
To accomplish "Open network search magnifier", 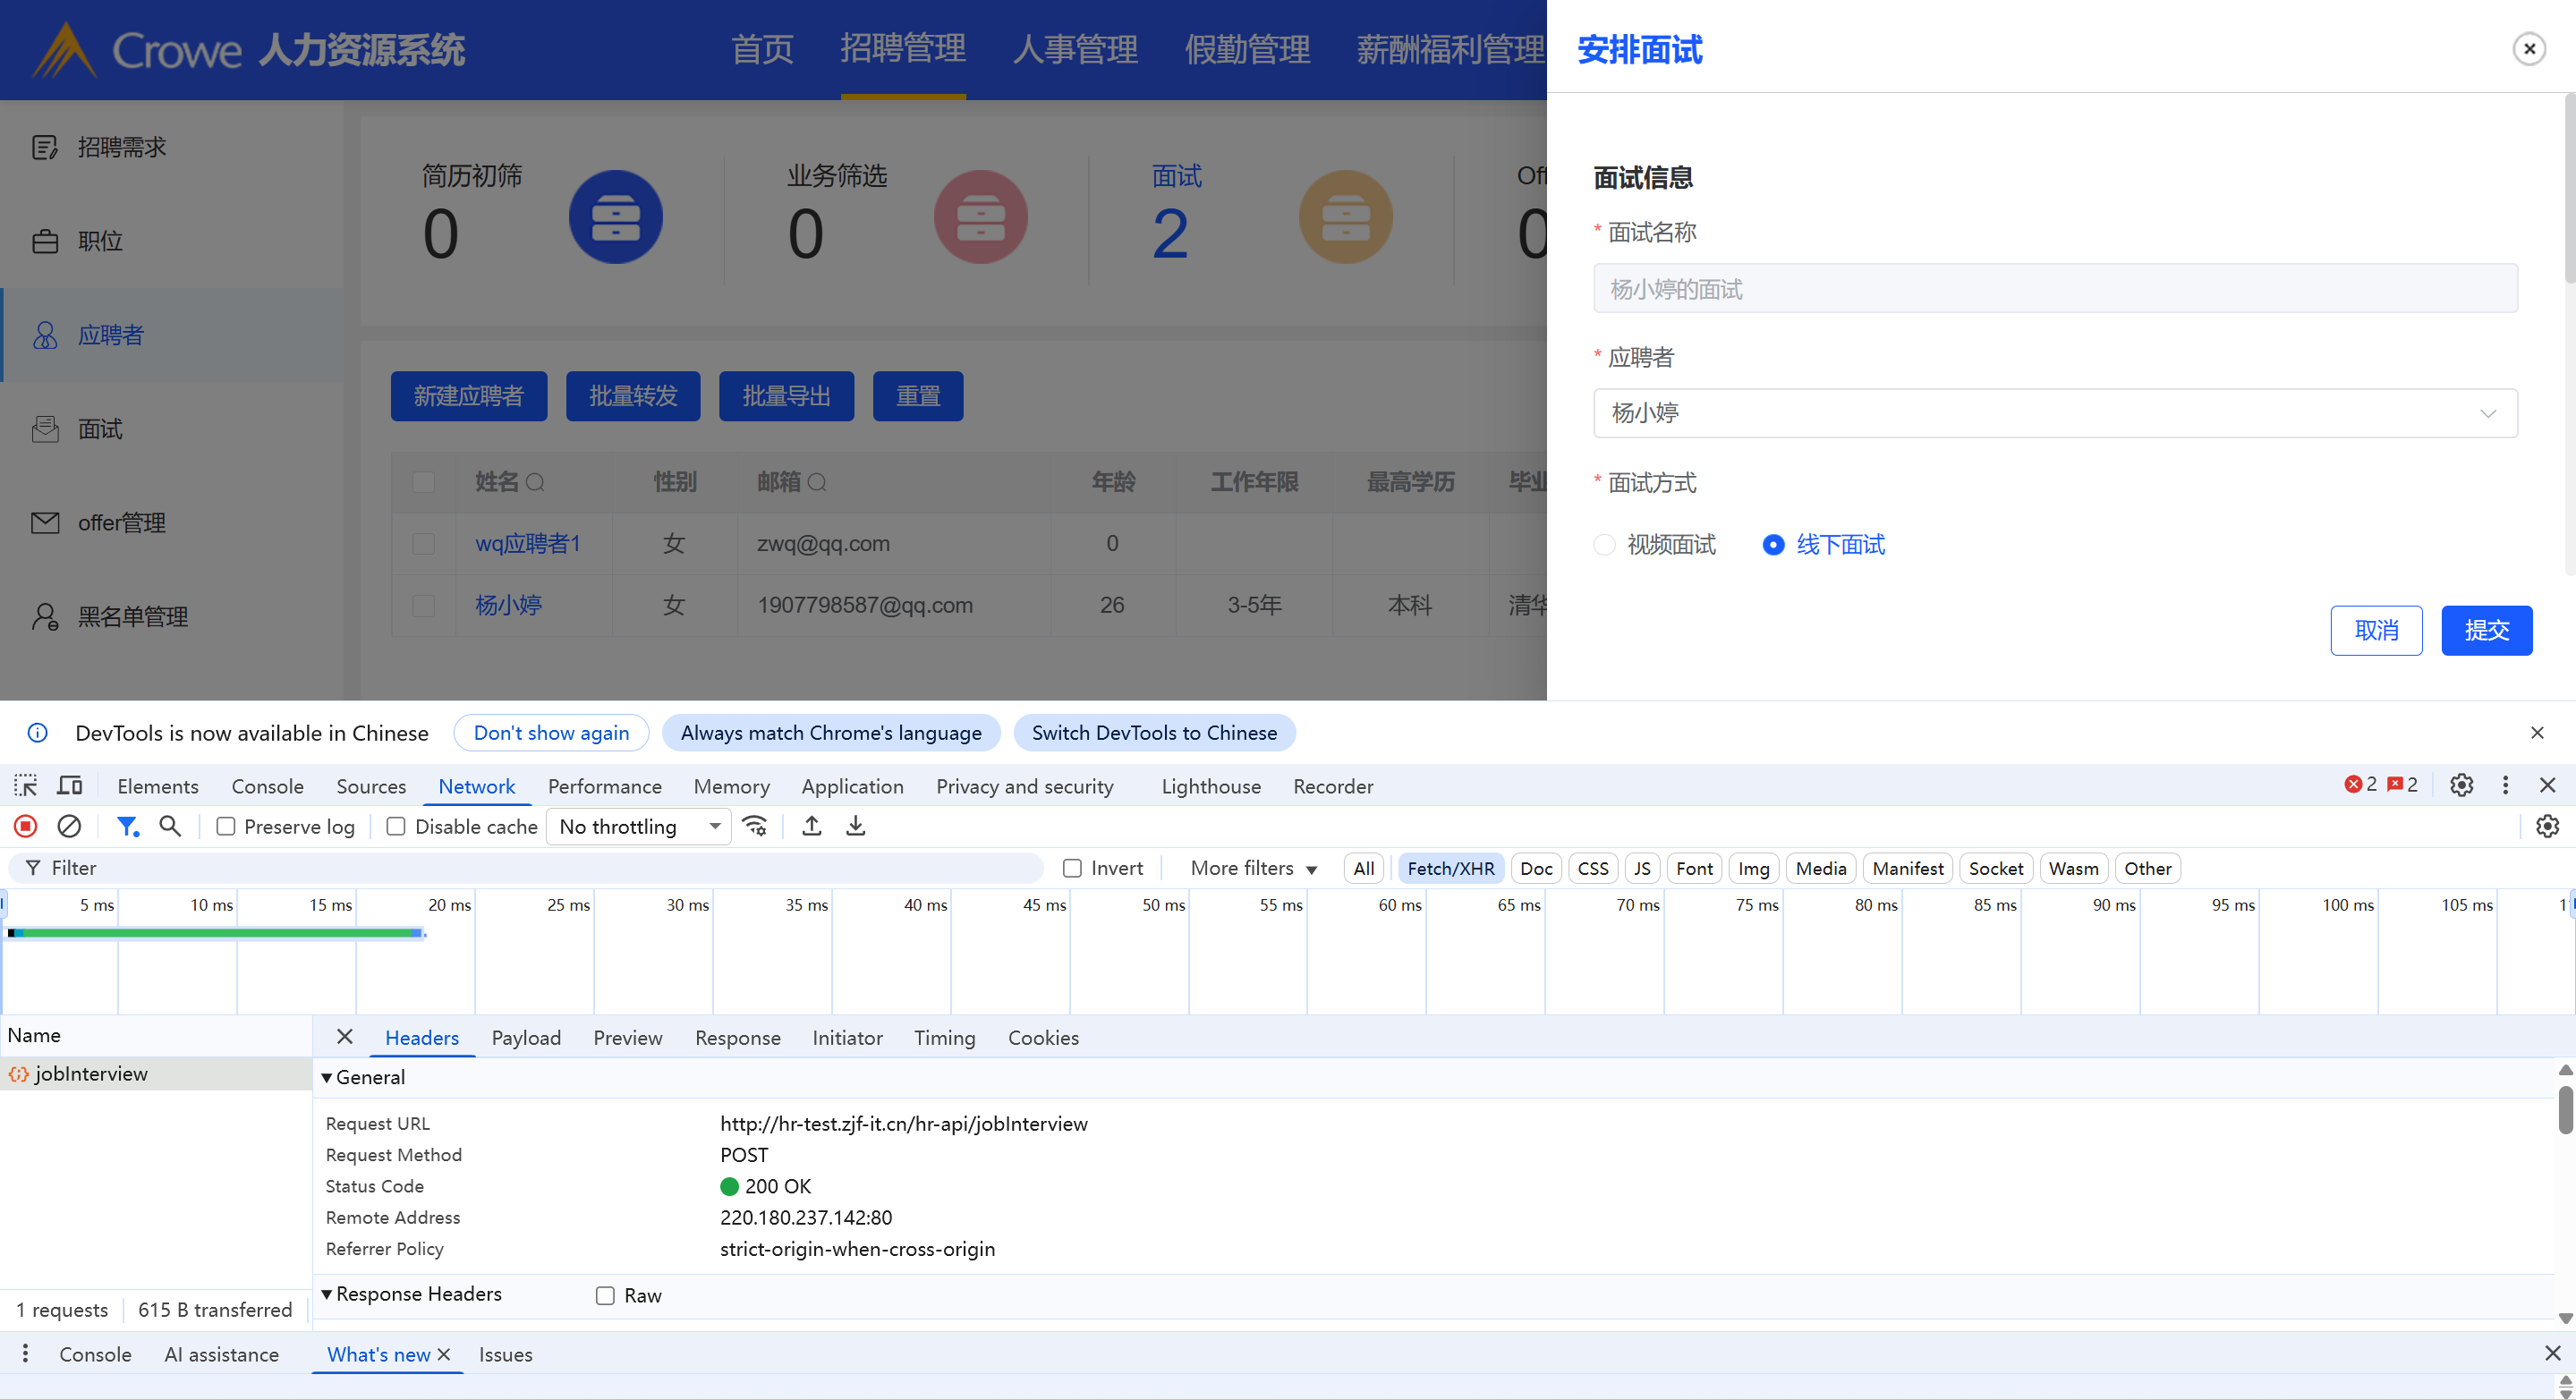I will pos(170,826).
